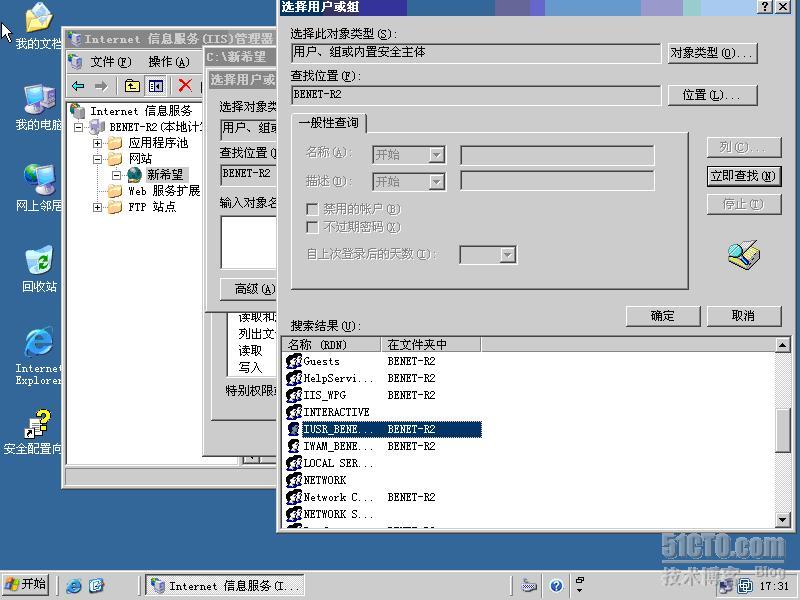800x600 pixels.
Task: Open the description condition dropdown
Action: click(x=437, y=182)
